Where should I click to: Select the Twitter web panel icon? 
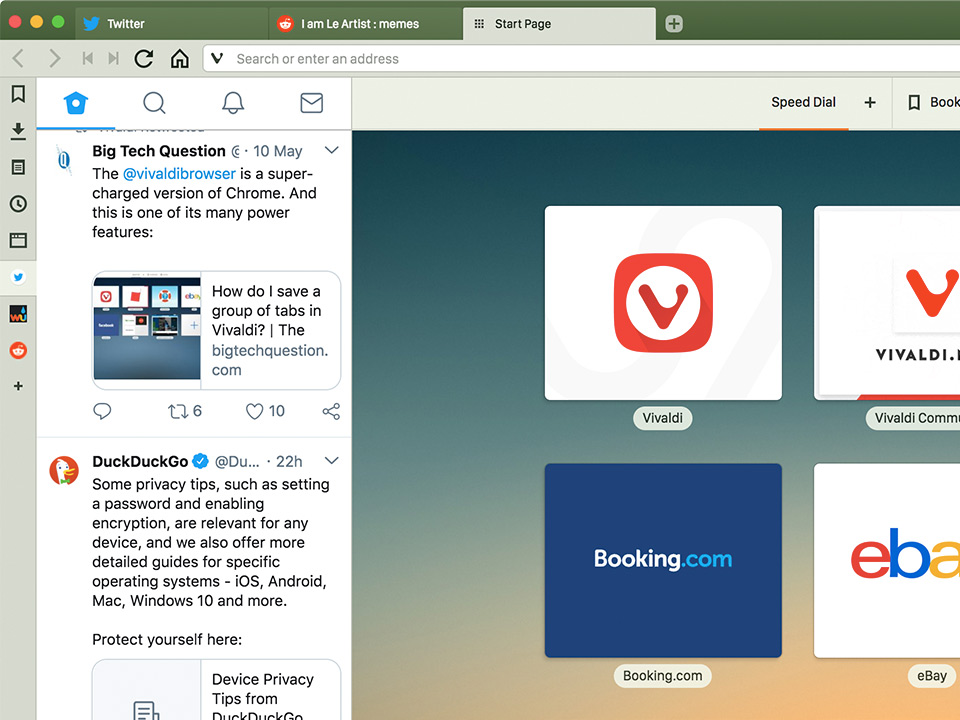(18, 277)
